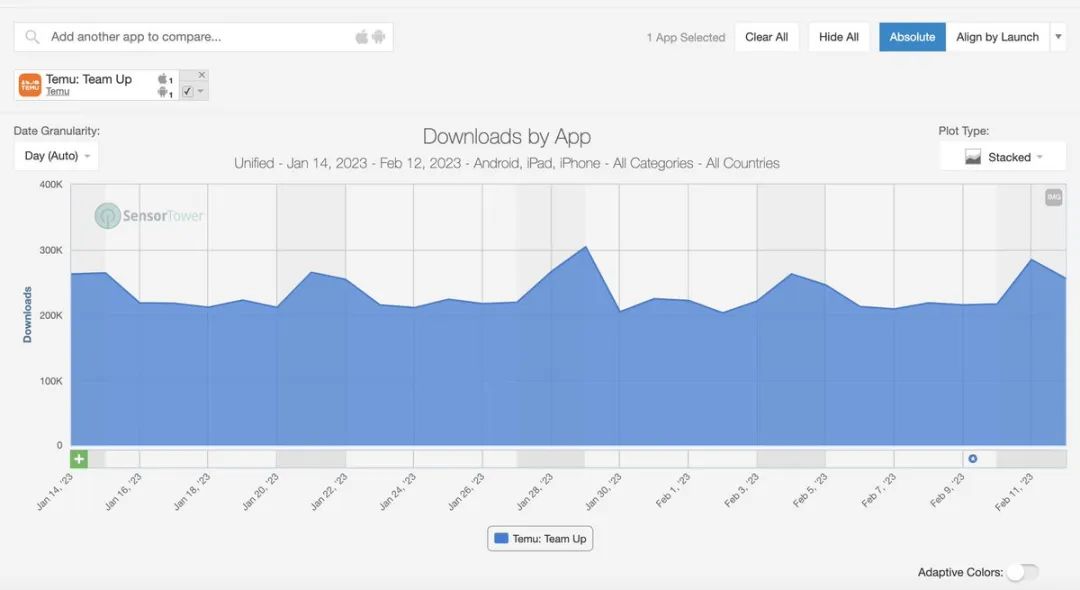
Task: Export chart with the IMG icon
Action: [1054, 197]
